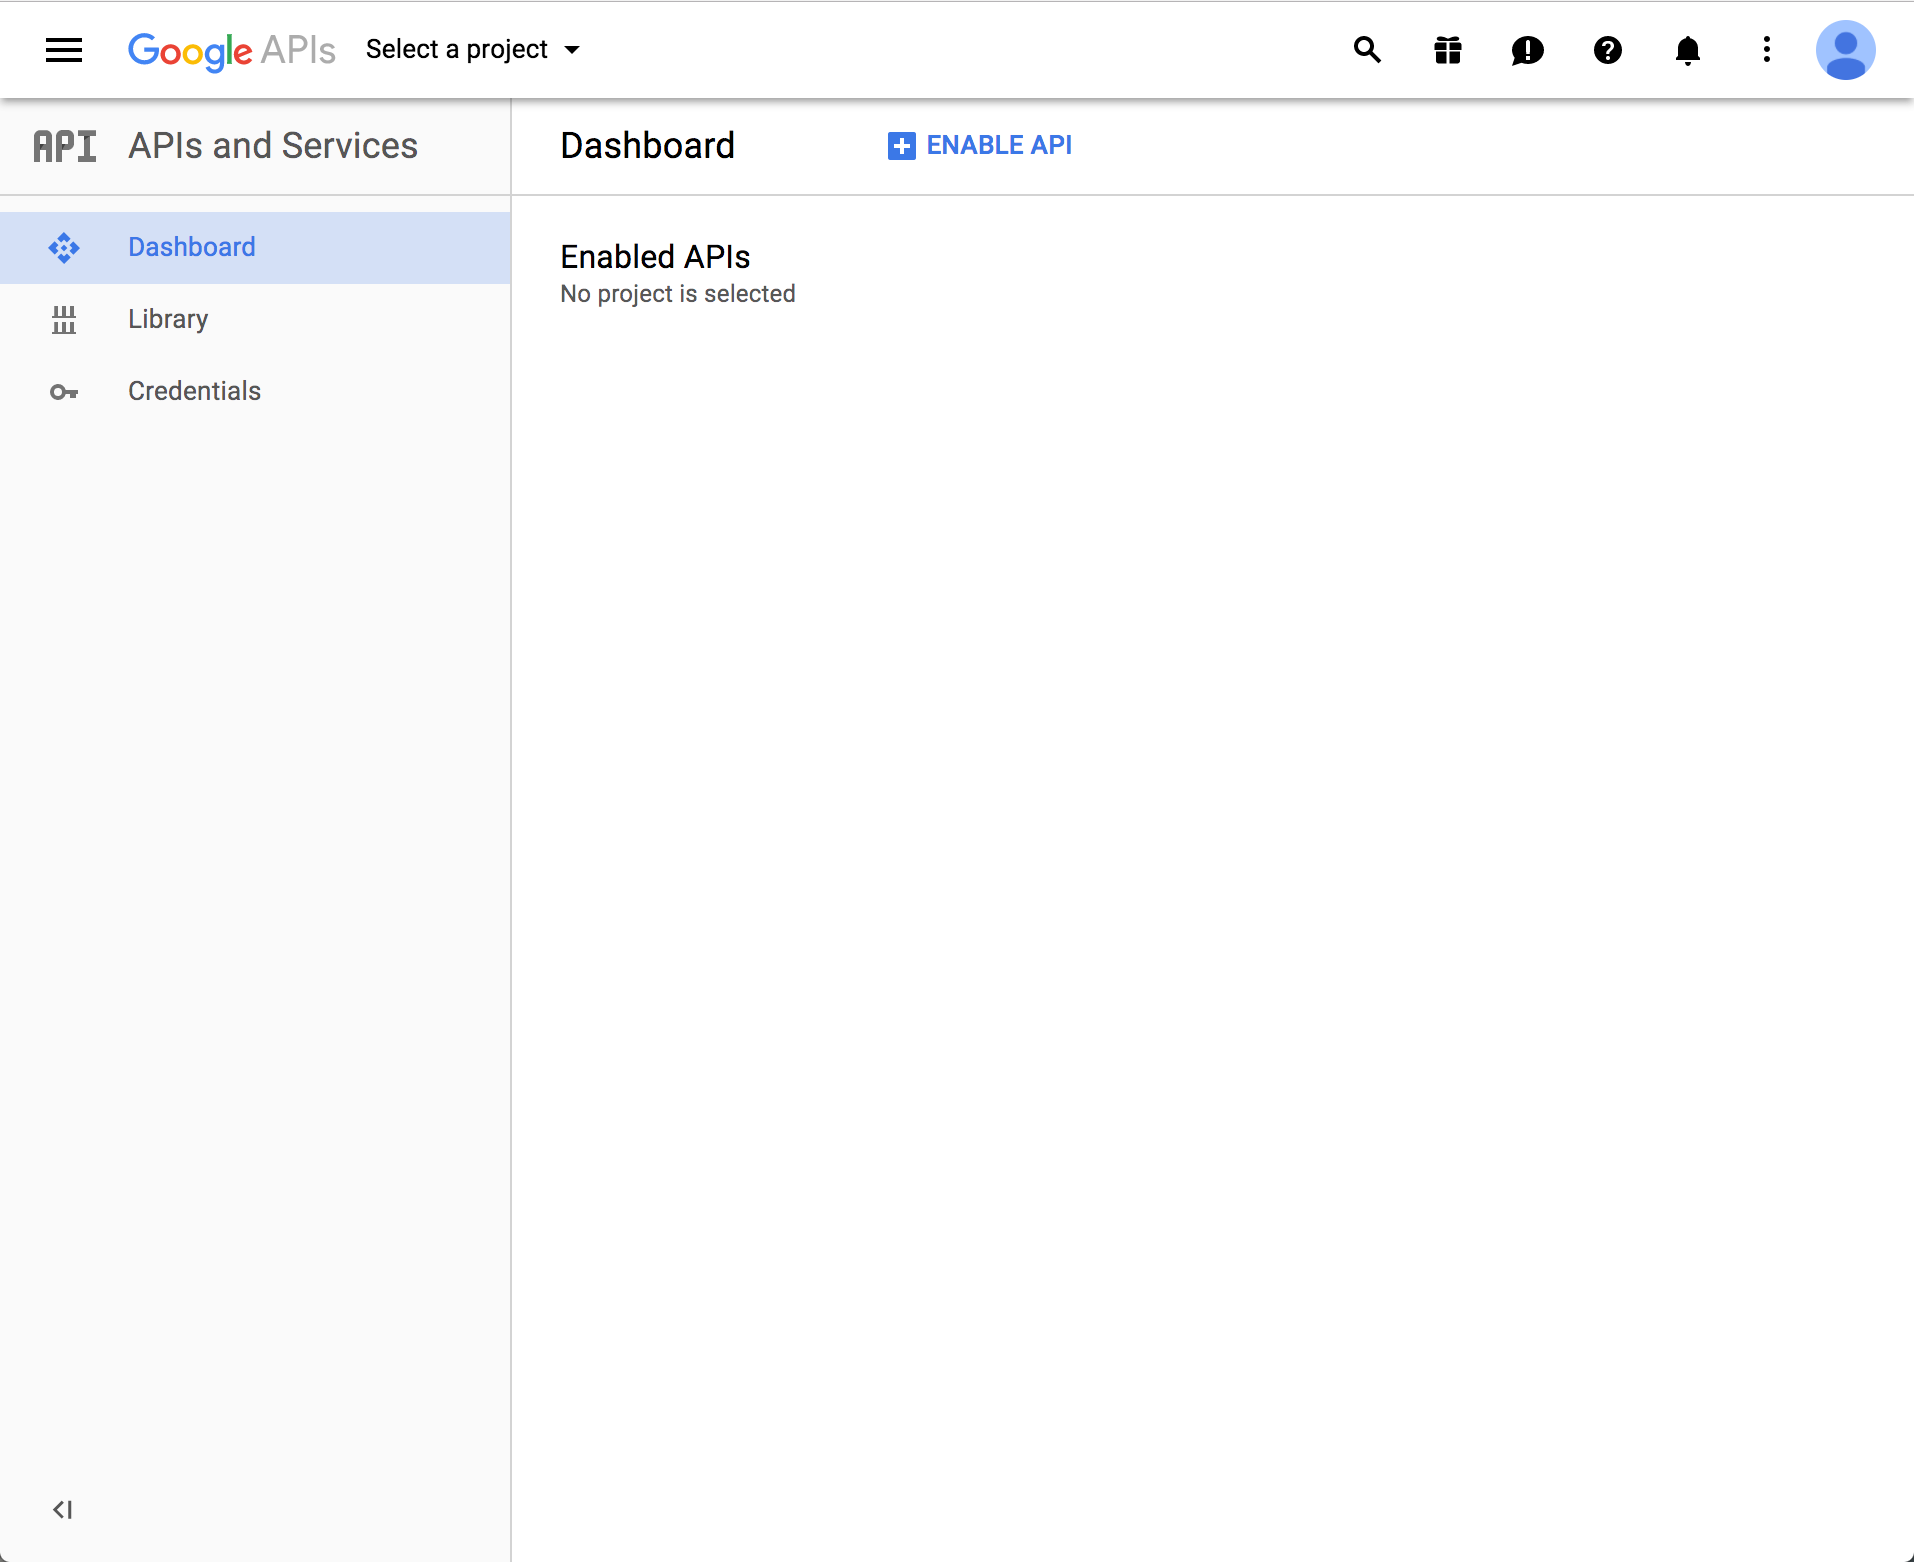Collapse the left sidebar panel
Viewport: 1914px width, 1562px height.
[62, 1509]
